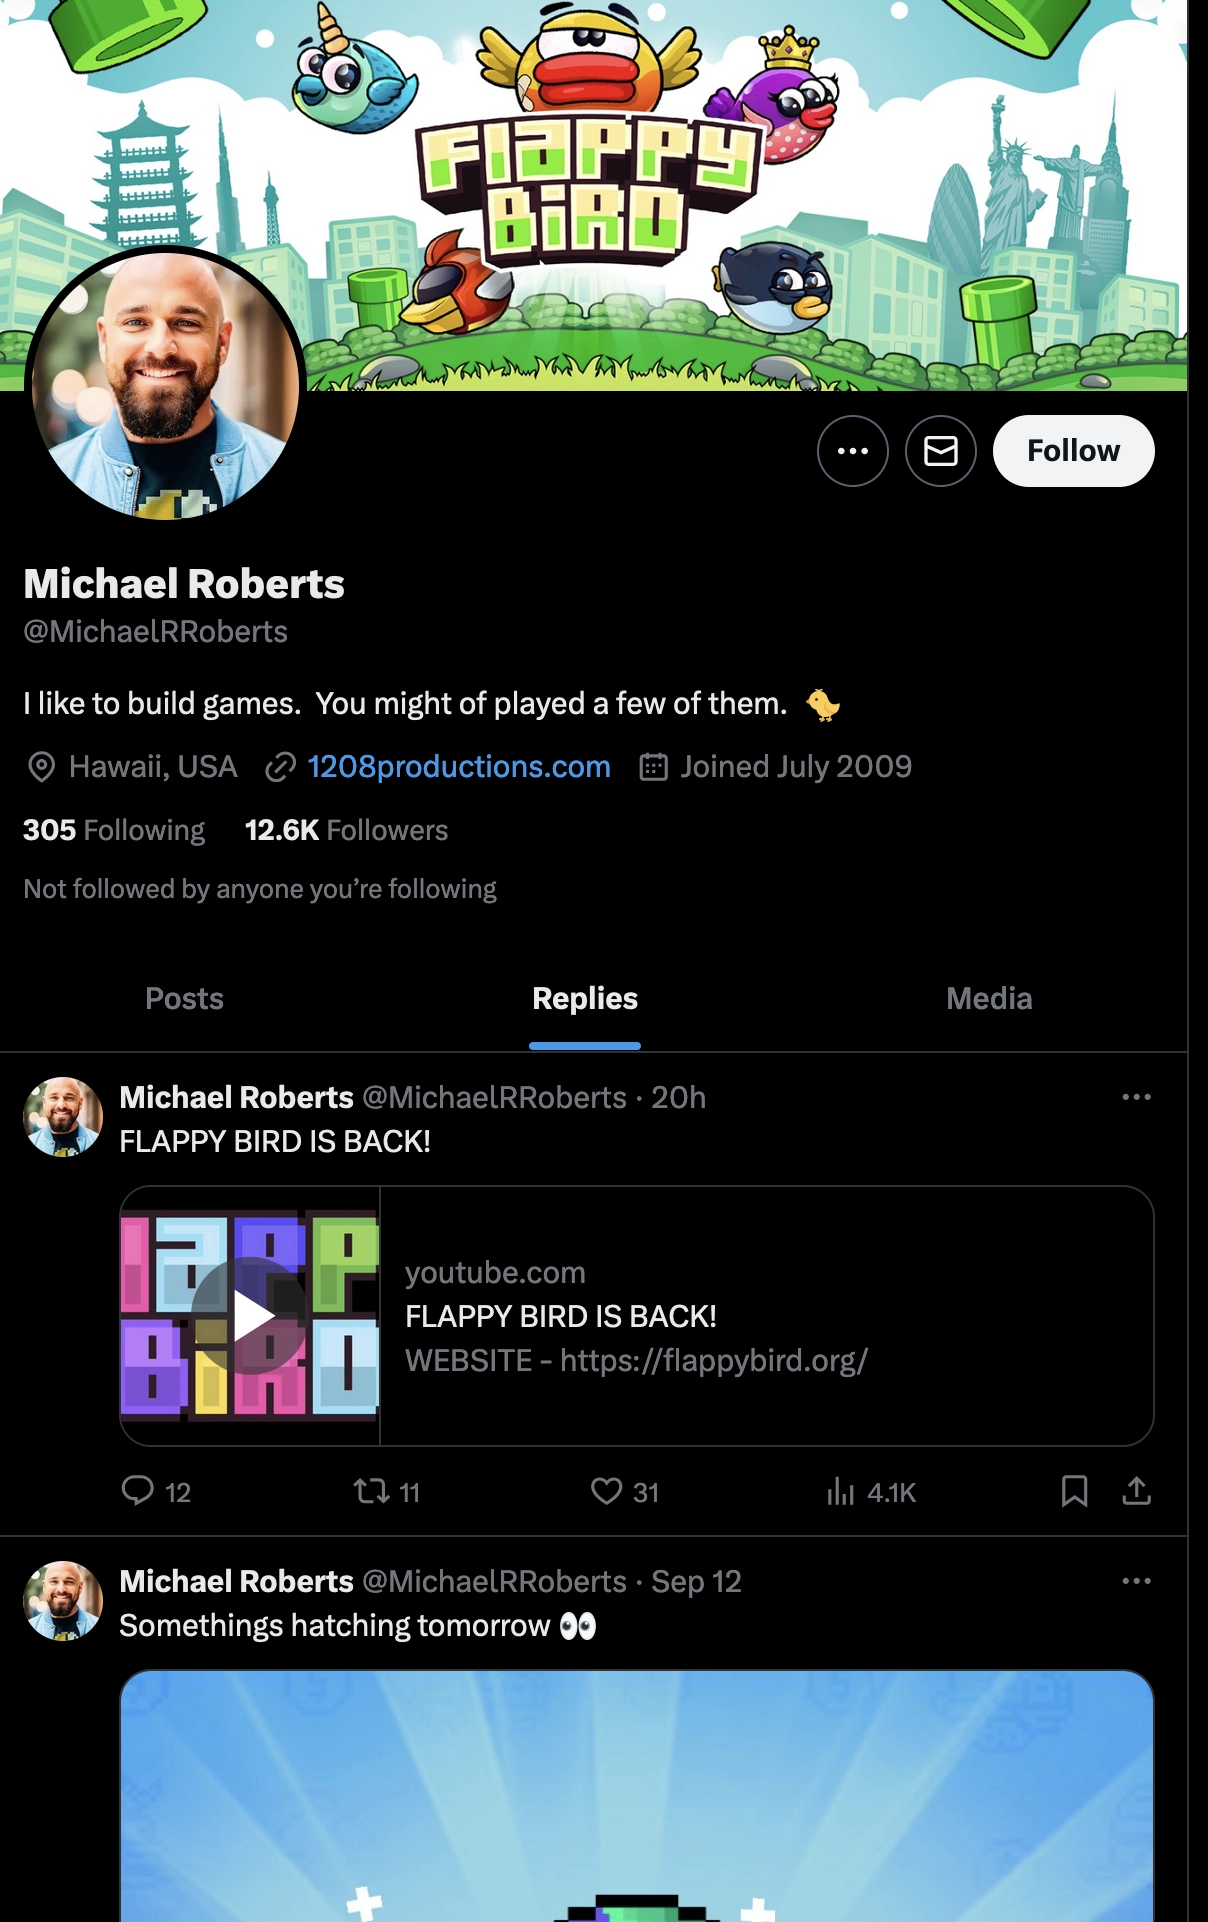View the 12.6K Followers list
The height and width of the screenshot is (1922, 1208).
(346, 830)
